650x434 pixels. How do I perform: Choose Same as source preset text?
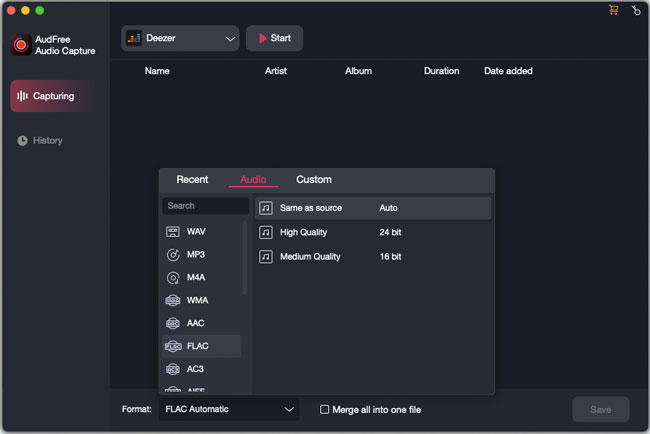point(311,208)
